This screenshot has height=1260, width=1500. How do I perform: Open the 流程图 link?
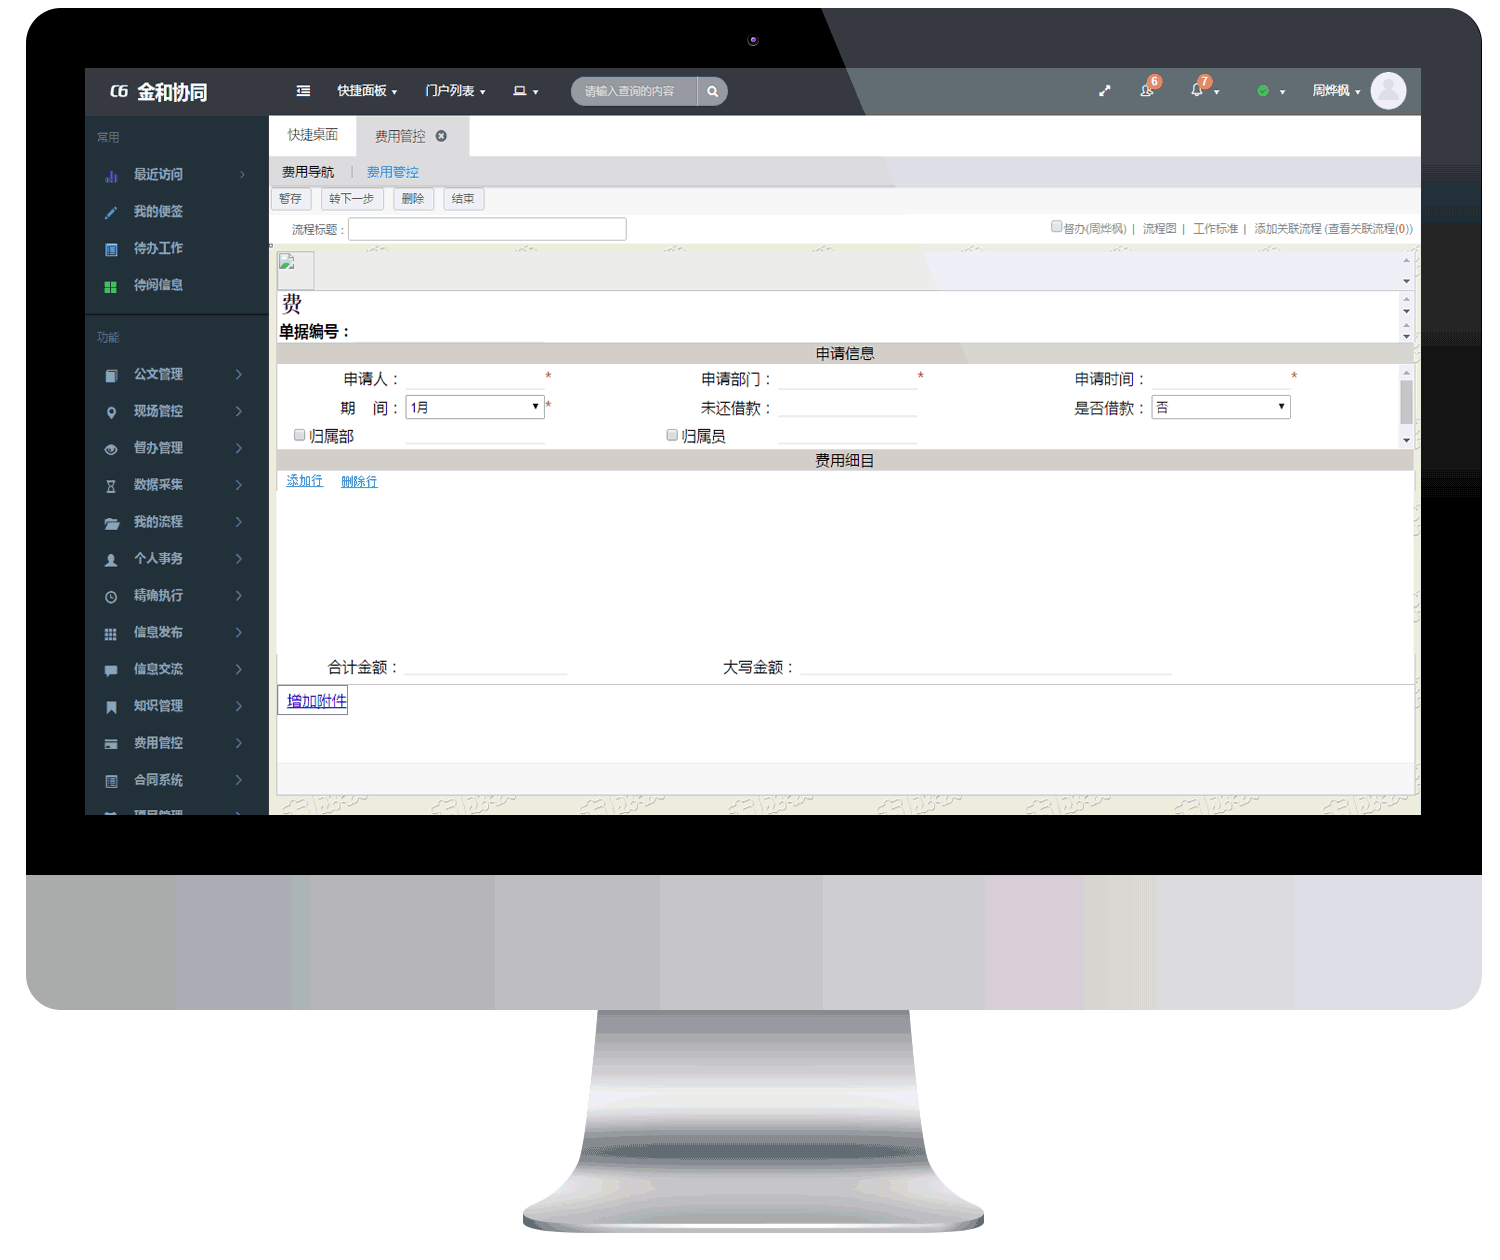point(1160,229)
